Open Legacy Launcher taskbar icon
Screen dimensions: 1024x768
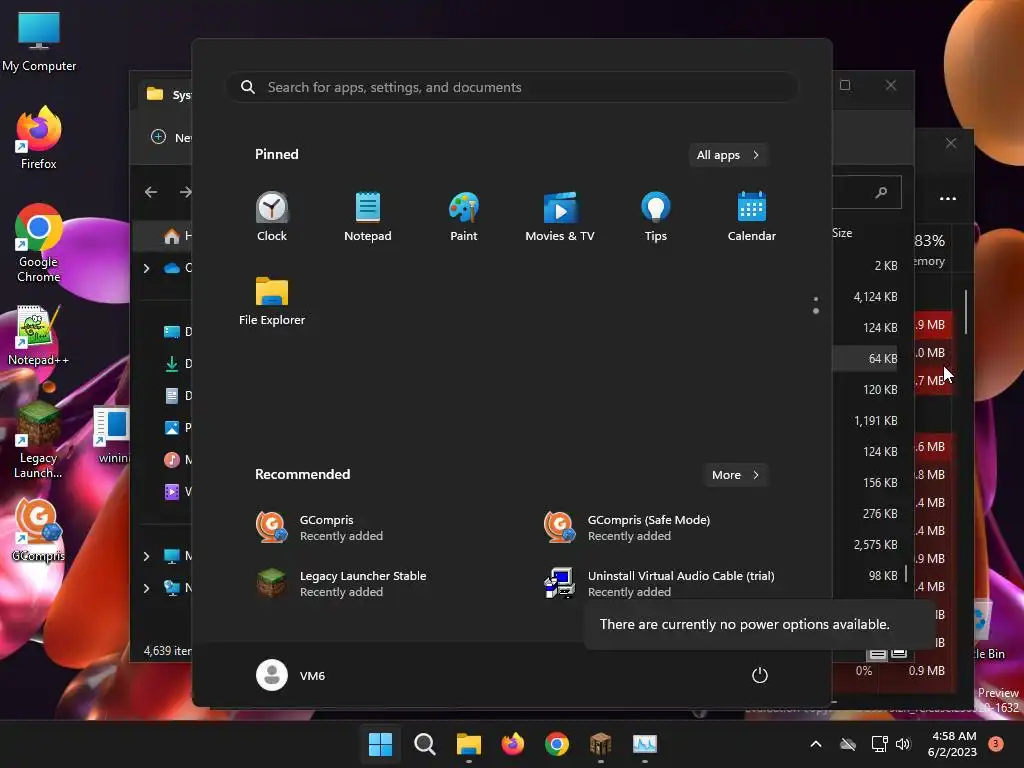(x=600, y=744)
